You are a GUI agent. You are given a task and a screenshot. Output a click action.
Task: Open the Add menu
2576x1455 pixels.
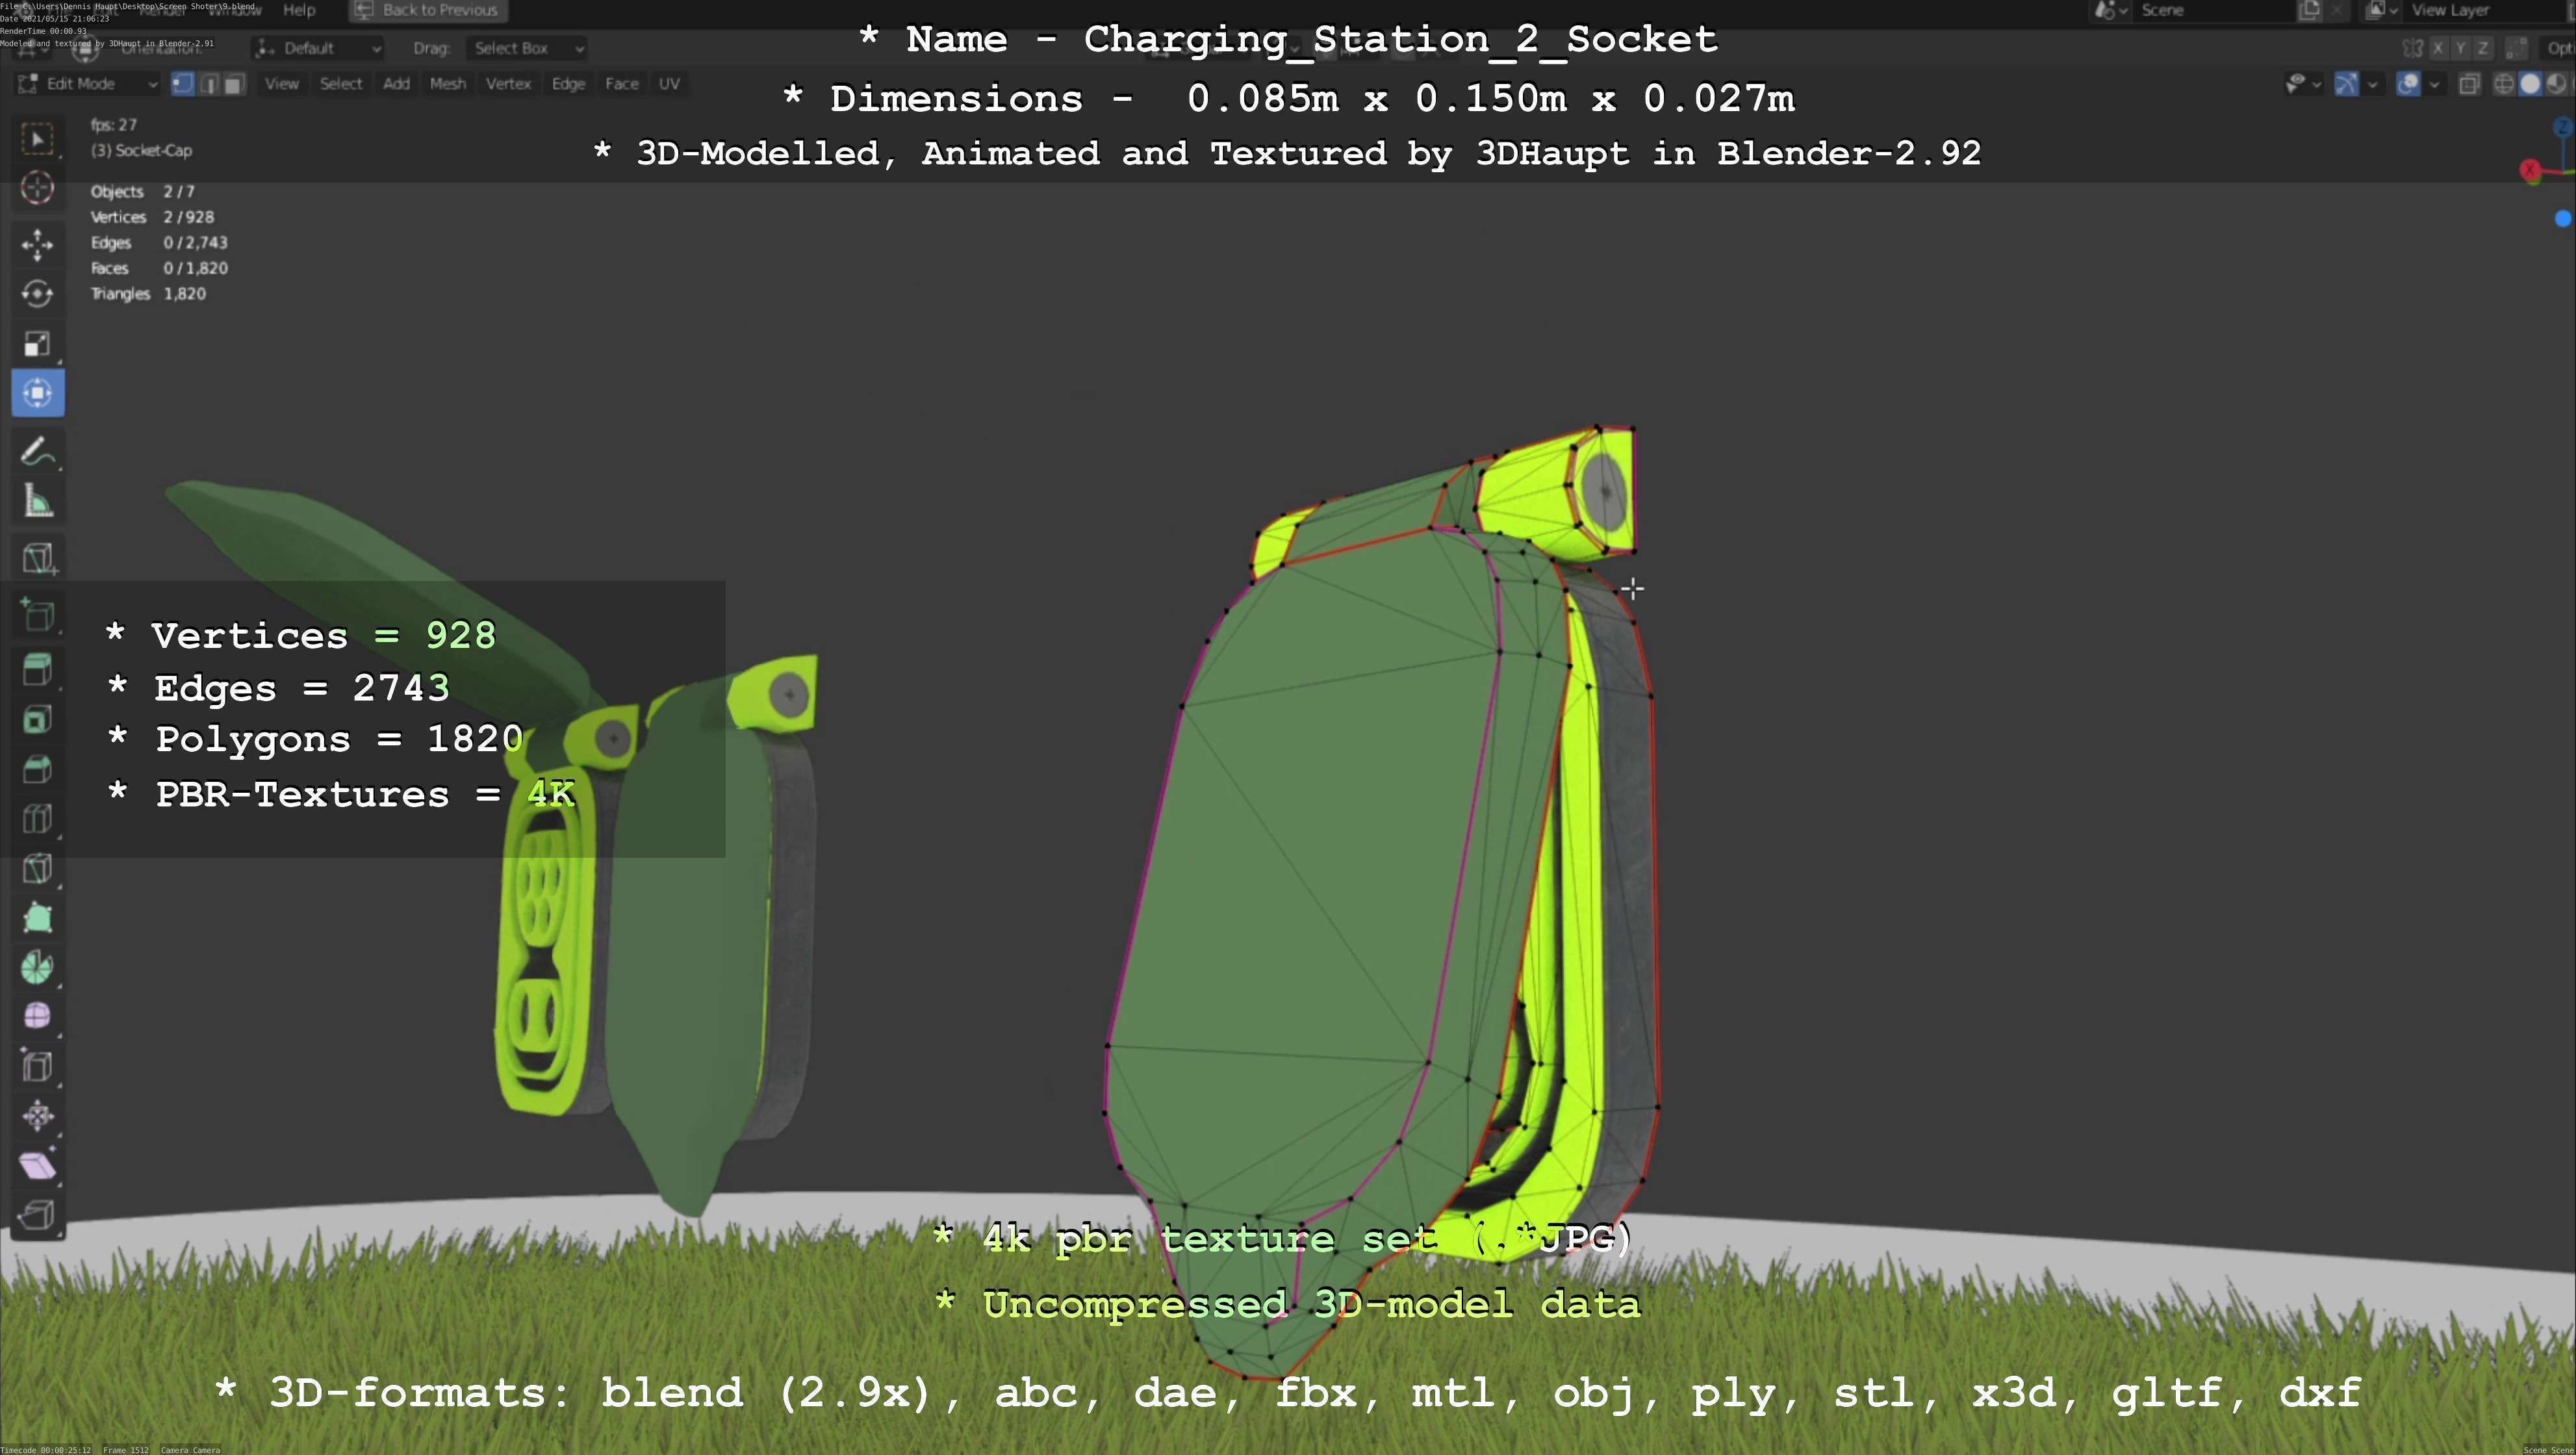396,84
